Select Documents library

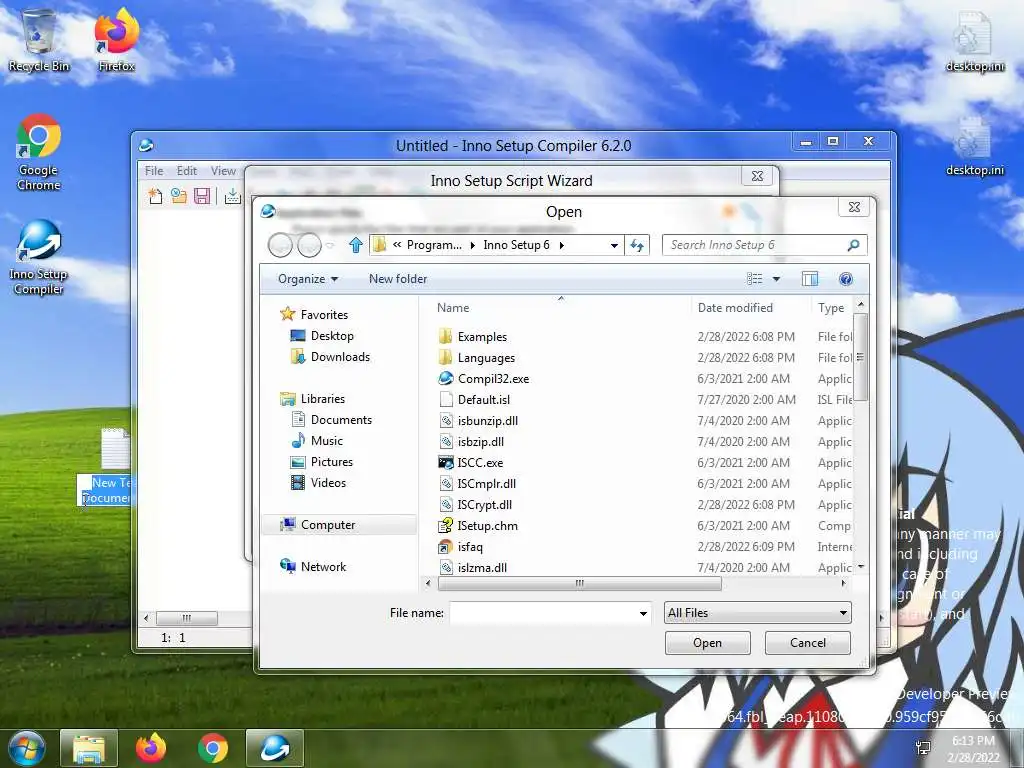331,420
